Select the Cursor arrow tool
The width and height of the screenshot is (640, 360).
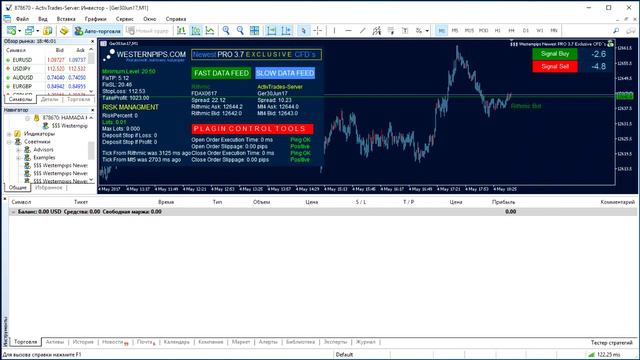[303, 31]
